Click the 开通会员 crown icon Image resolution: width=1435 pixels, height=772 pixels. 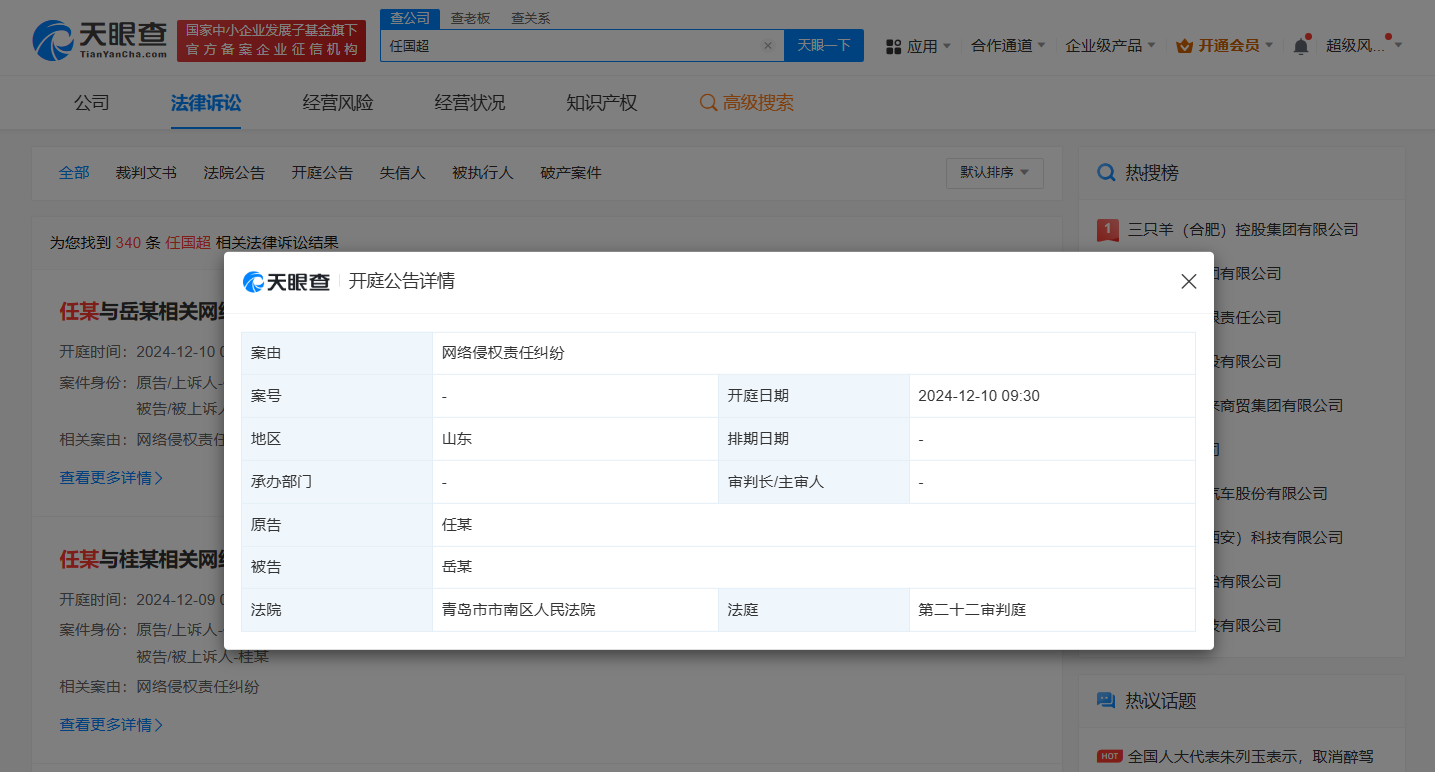tap(1186, 45)
